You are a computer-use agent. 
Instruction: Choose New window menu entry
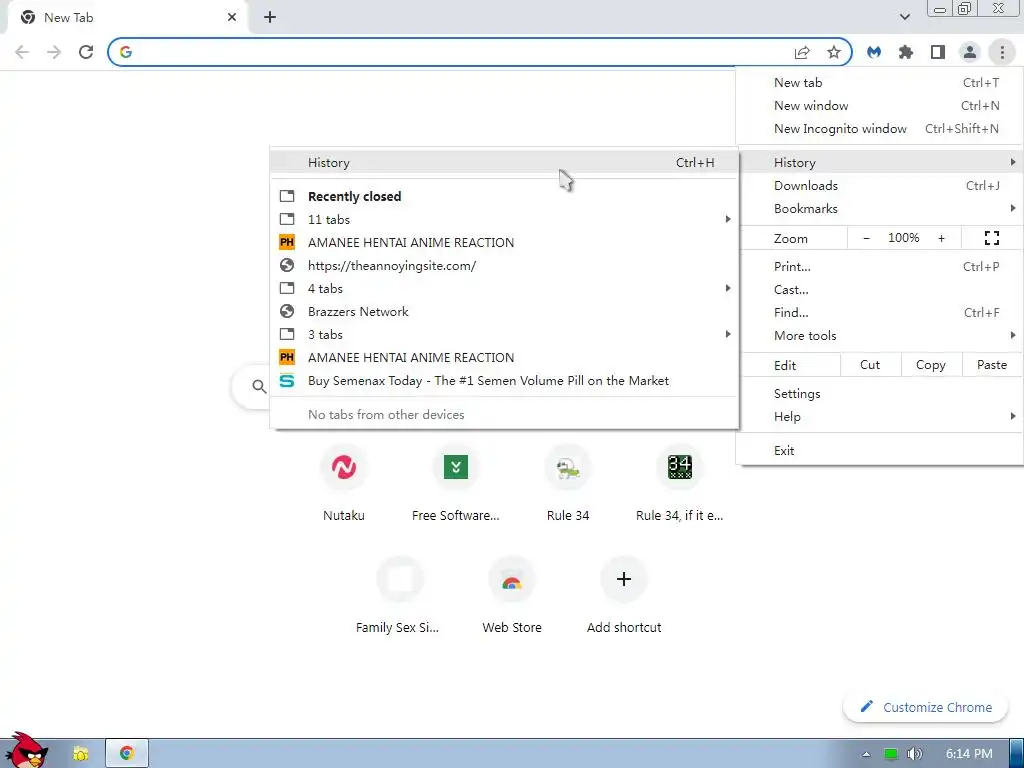(880, 106)
